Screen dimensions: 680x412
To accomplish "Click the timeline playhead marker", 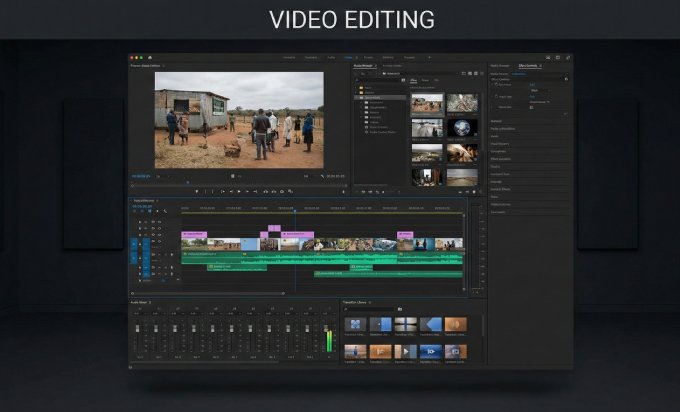I will tap(295, 212).
